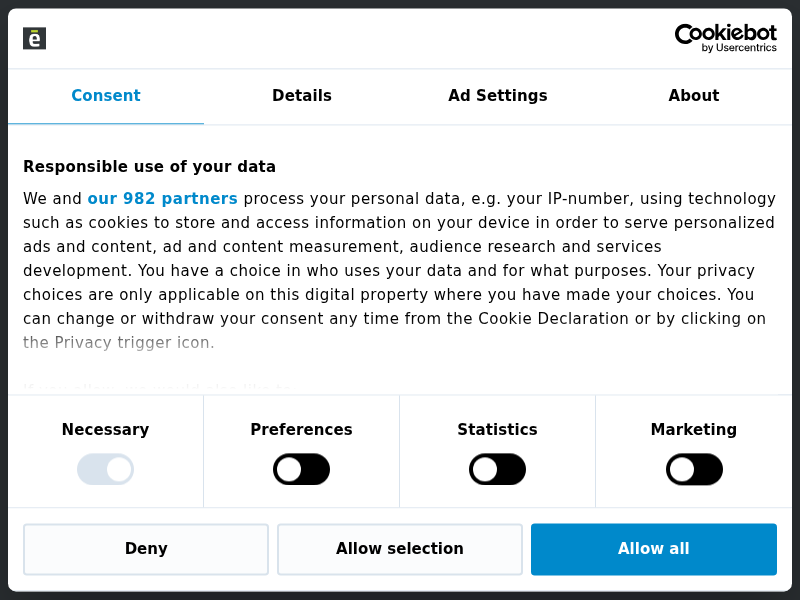Screen dimensions: 800x600
Task: Open the Details tab
Action: (302, 96)
